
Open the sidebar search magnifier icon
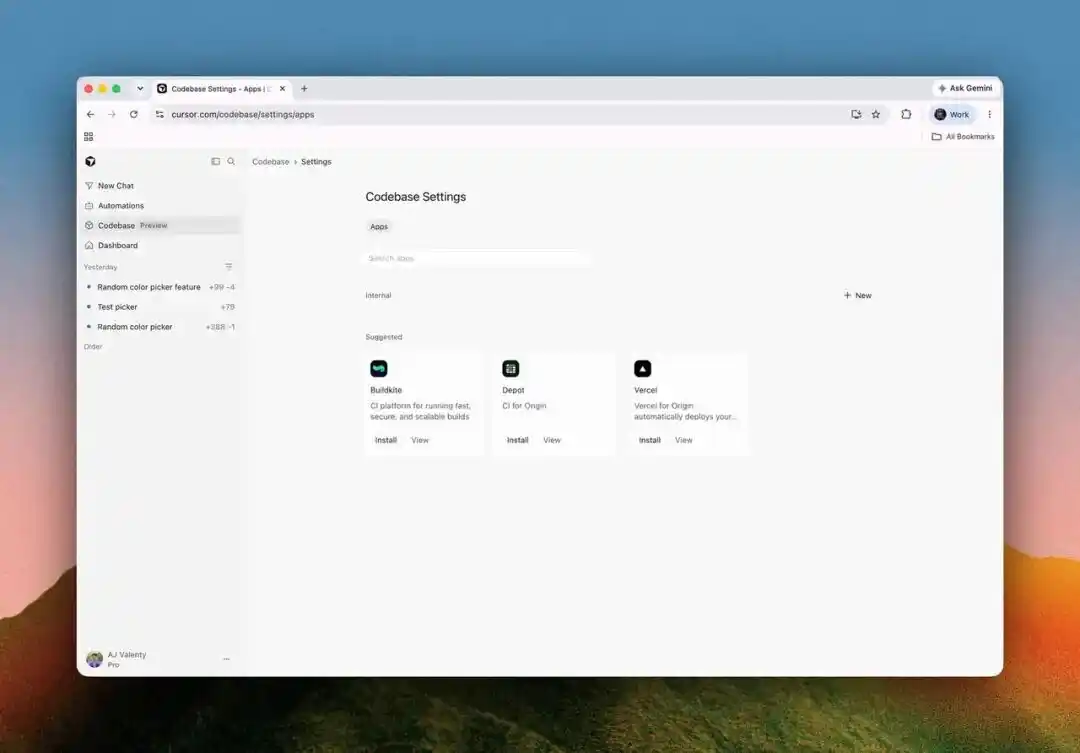tap(231, 161)
